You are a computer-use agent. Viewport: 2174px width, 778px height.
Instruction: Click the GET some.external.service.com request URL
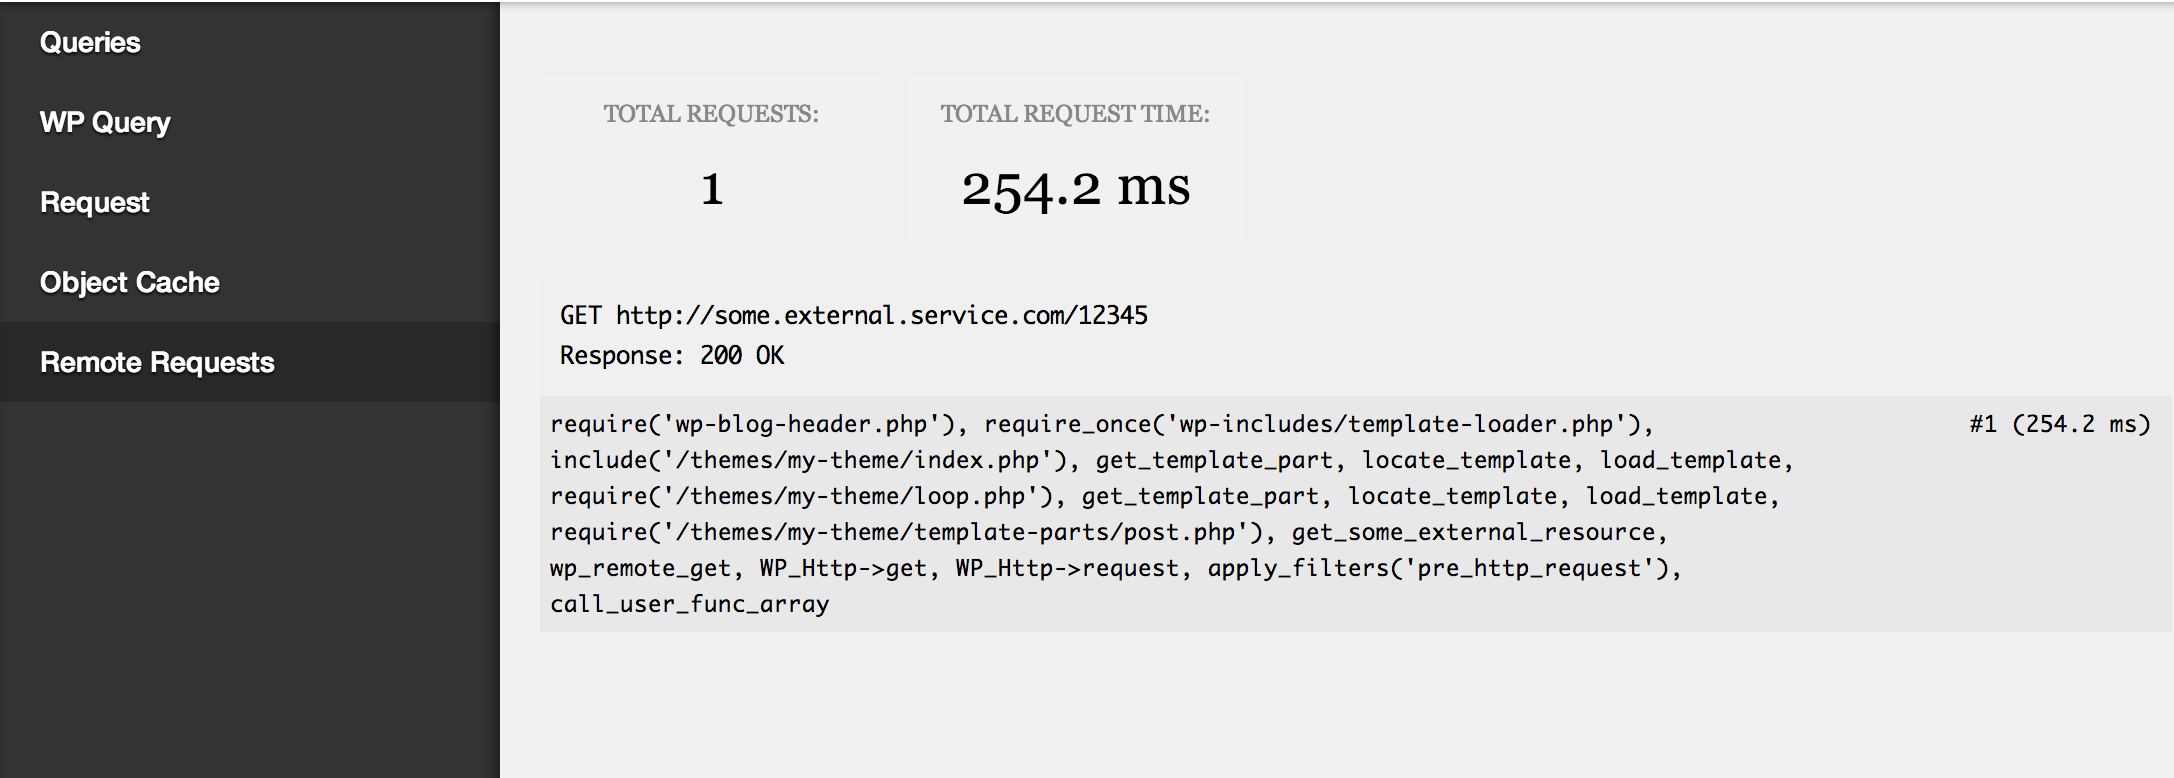click(x=853, y=316)
